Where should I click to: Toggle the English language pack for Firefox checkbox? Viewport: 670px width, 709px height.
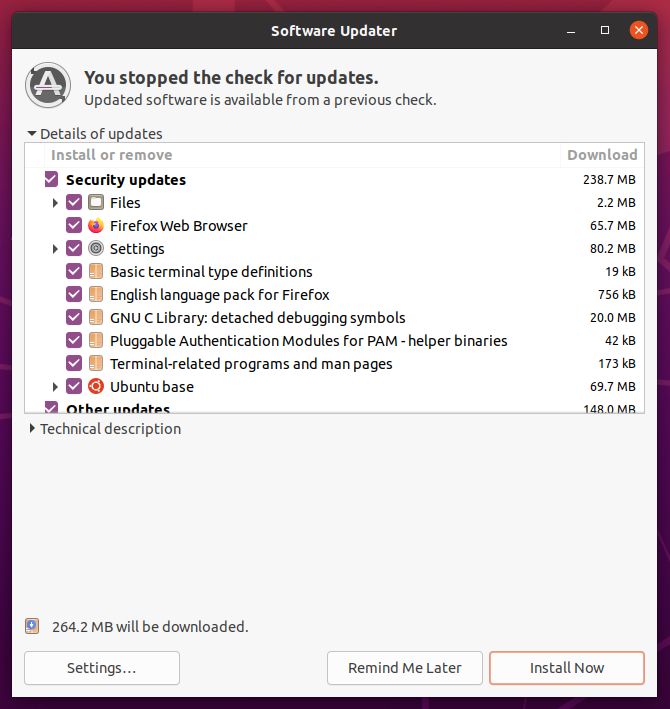[x=74, y=295]
